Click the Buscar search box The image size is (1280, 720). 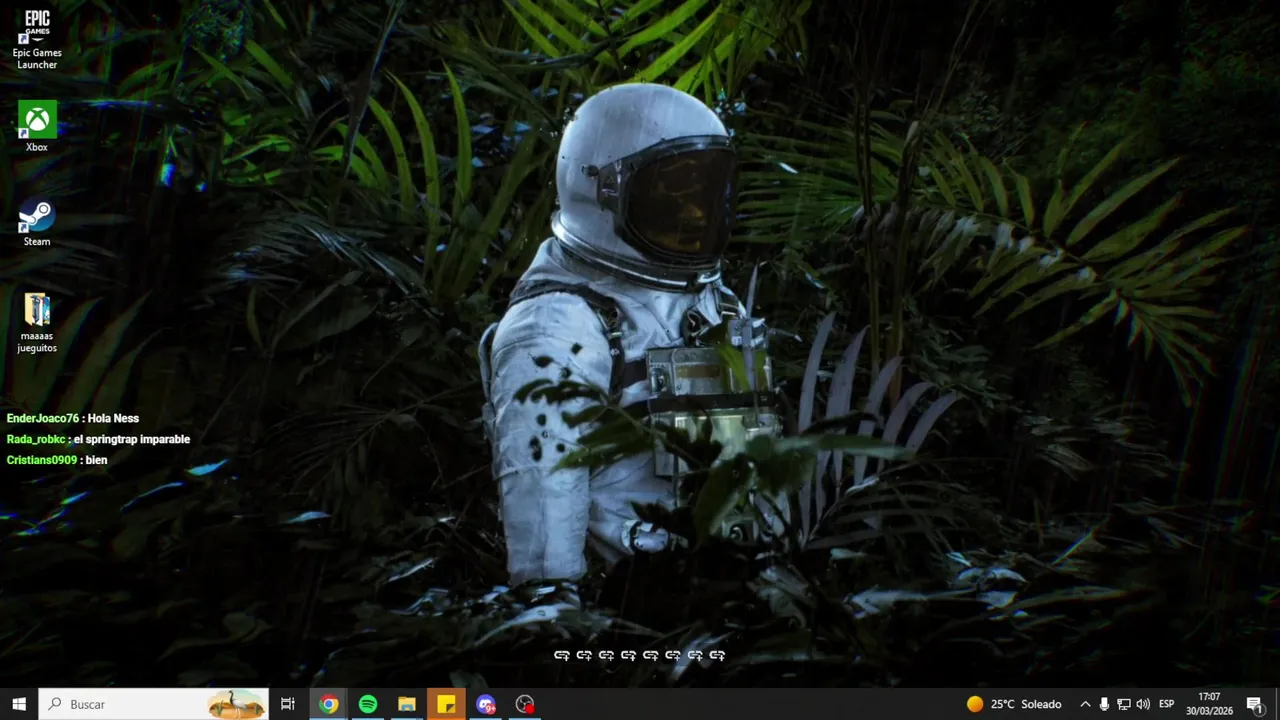154,704
